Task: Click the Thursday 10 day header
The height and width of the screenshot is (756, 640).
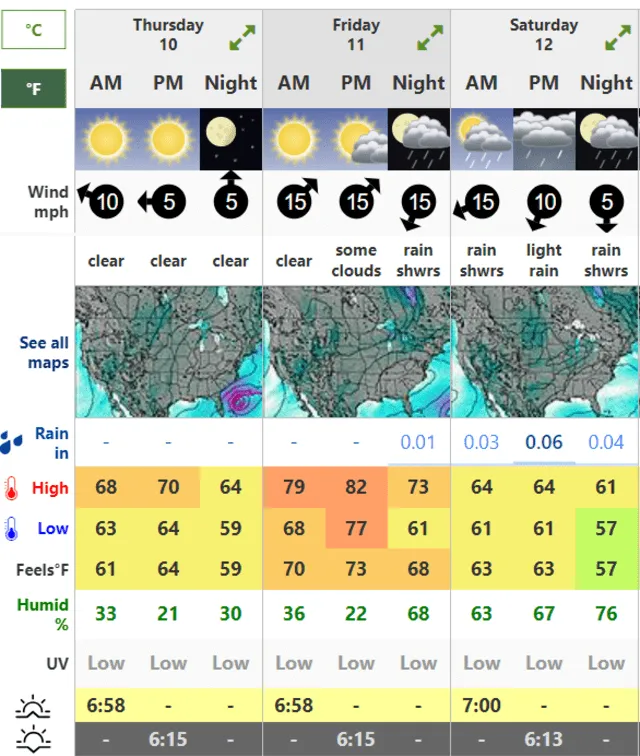Action: pos(168,34)
